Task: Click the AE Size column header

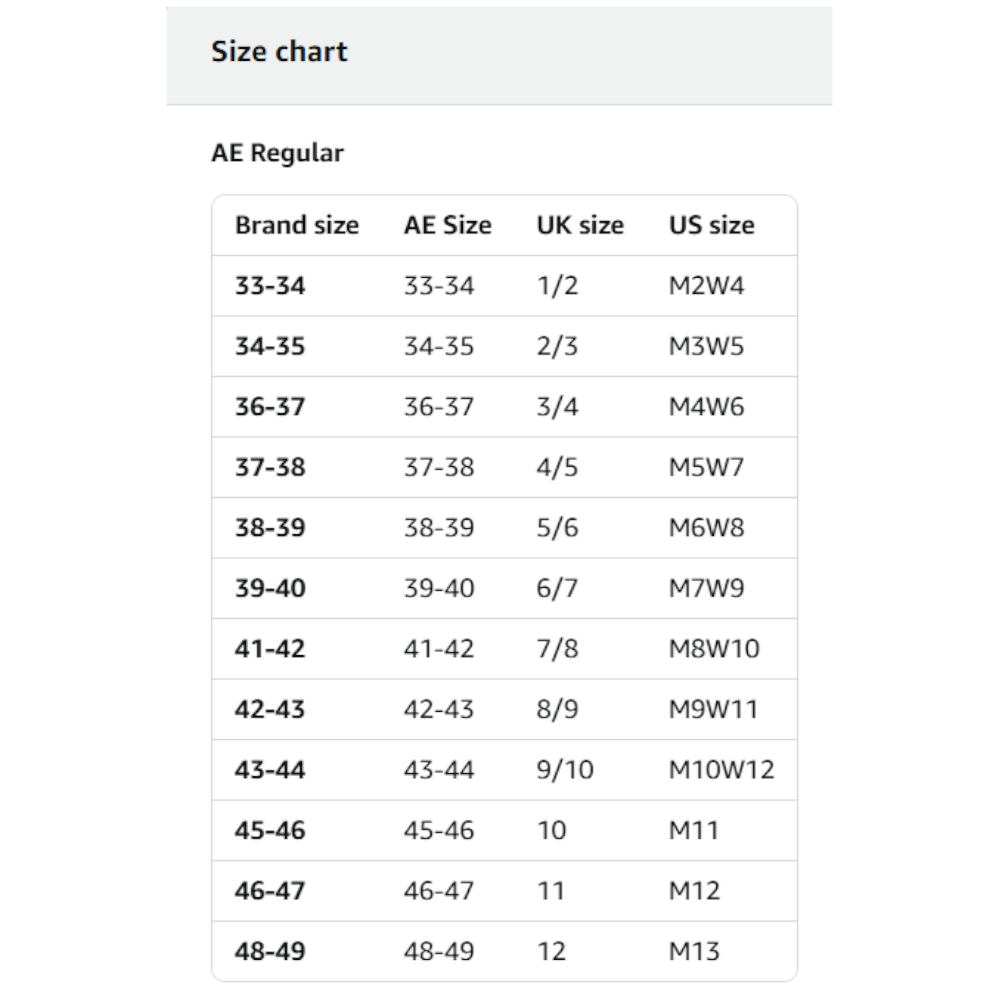Action: tap(448, 225)
